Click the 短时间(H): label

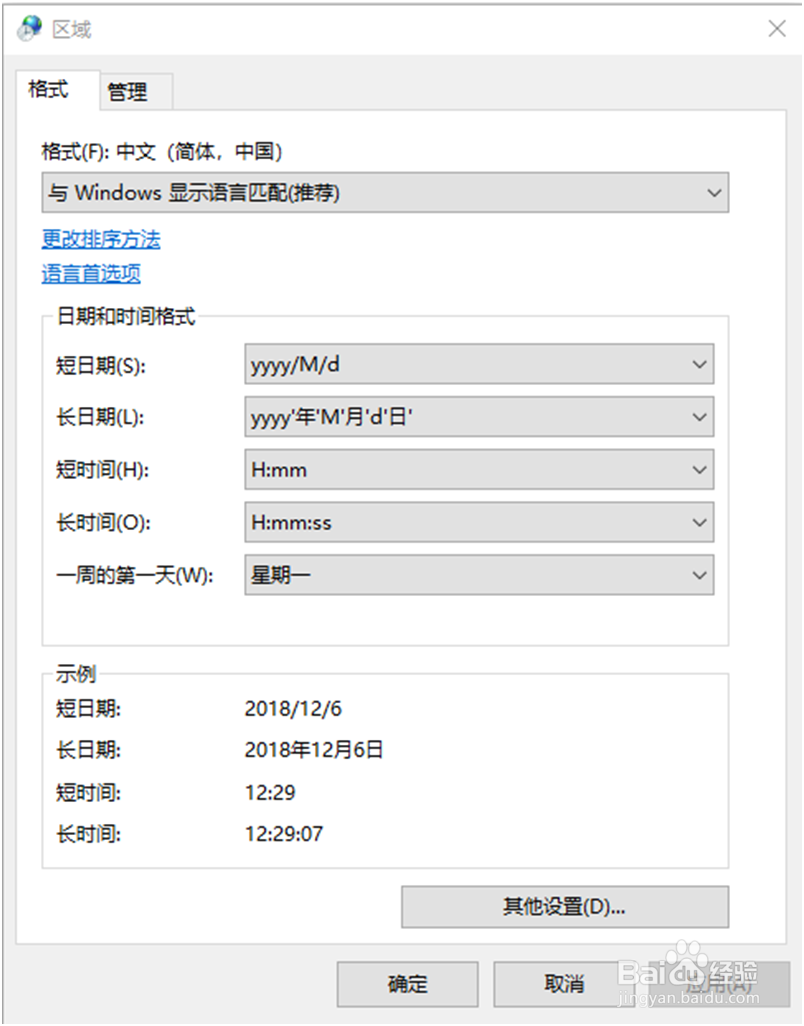point(102,470)
